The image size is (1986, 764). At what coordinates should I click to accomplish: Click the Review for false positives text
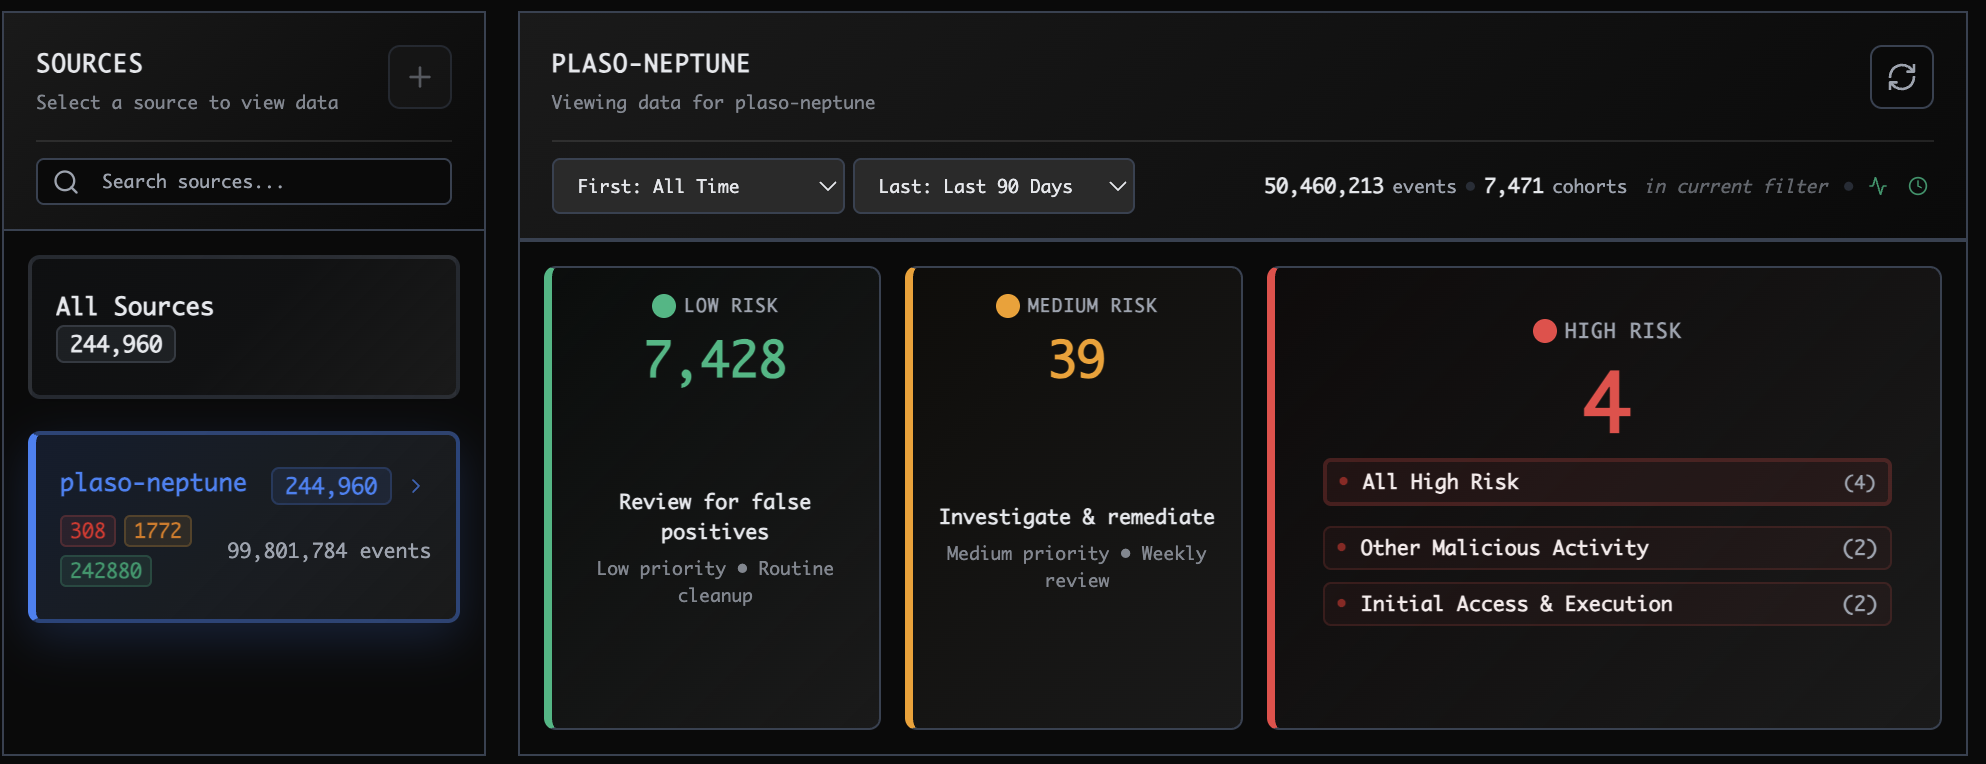[715, 517]
